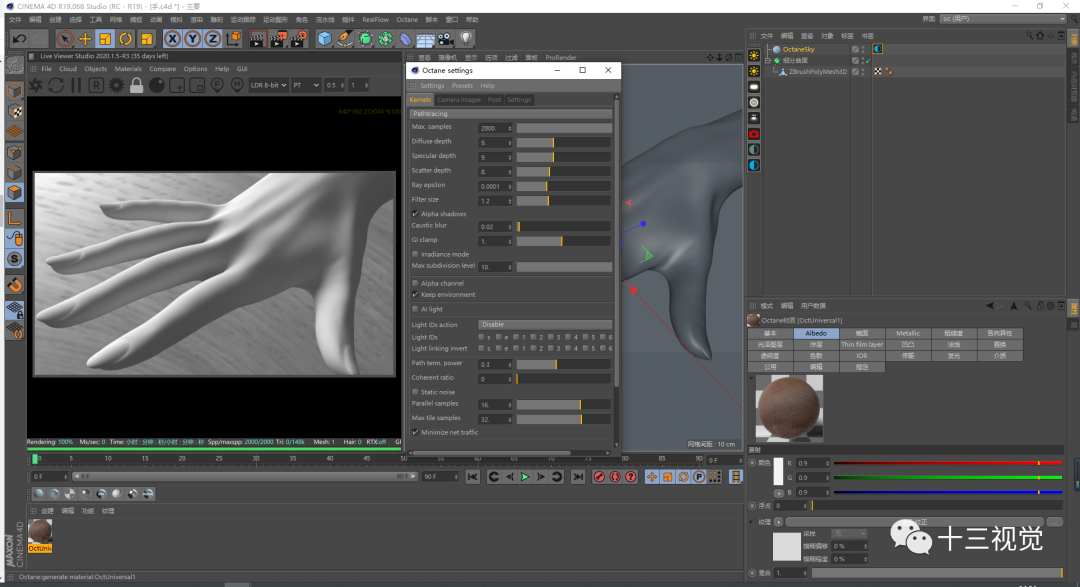Select the Rotate tool
This screenshot has height=587, width=1080.
click(125, 39)
